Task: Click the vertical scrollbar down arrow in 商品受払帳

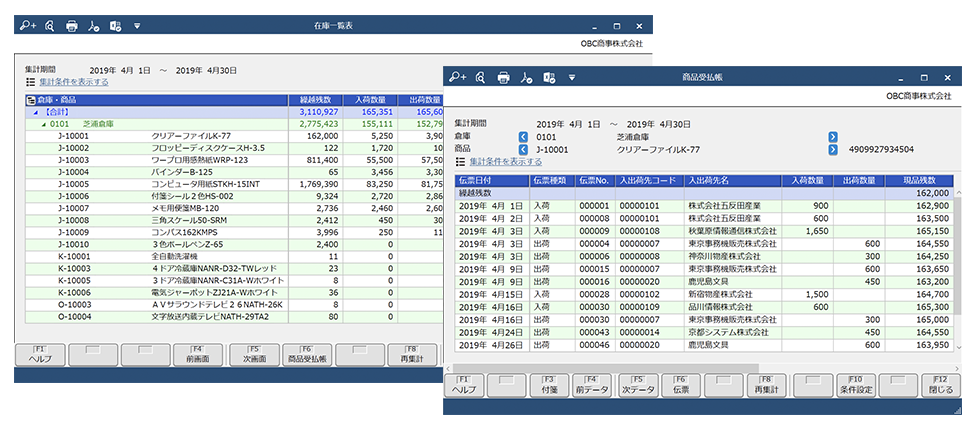Action: (959, 346)
